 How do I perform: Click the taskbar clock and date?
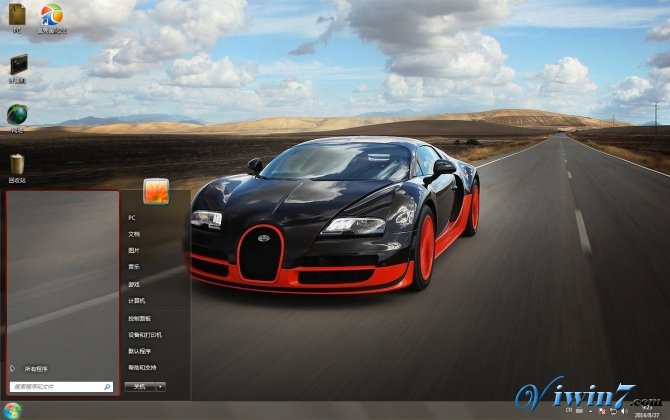[647, 411]
